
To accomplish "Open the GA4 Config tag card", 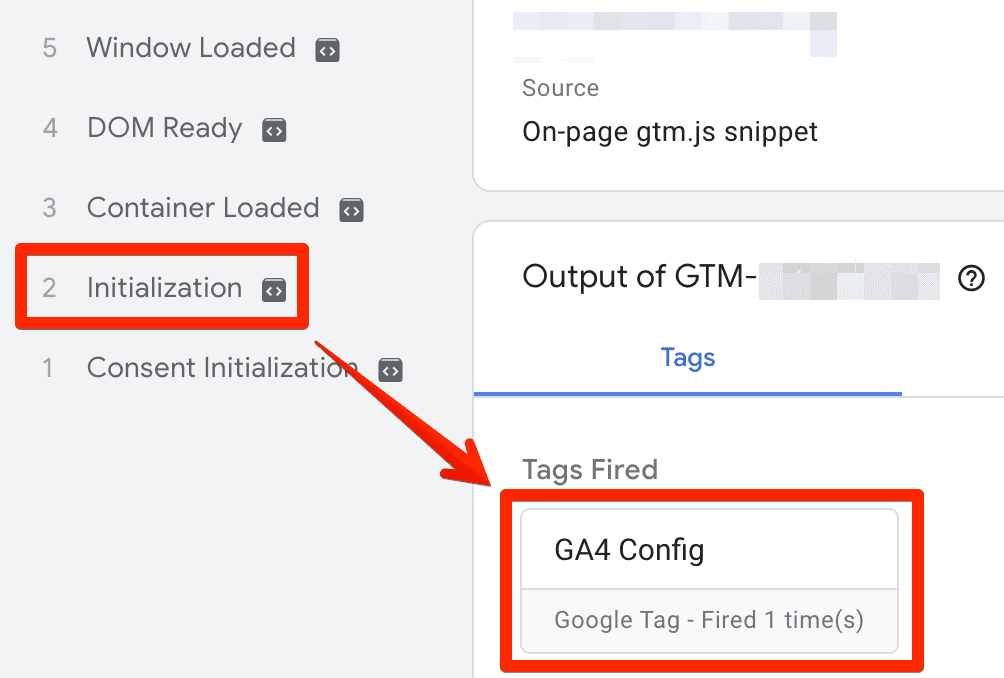I will 708,549.
